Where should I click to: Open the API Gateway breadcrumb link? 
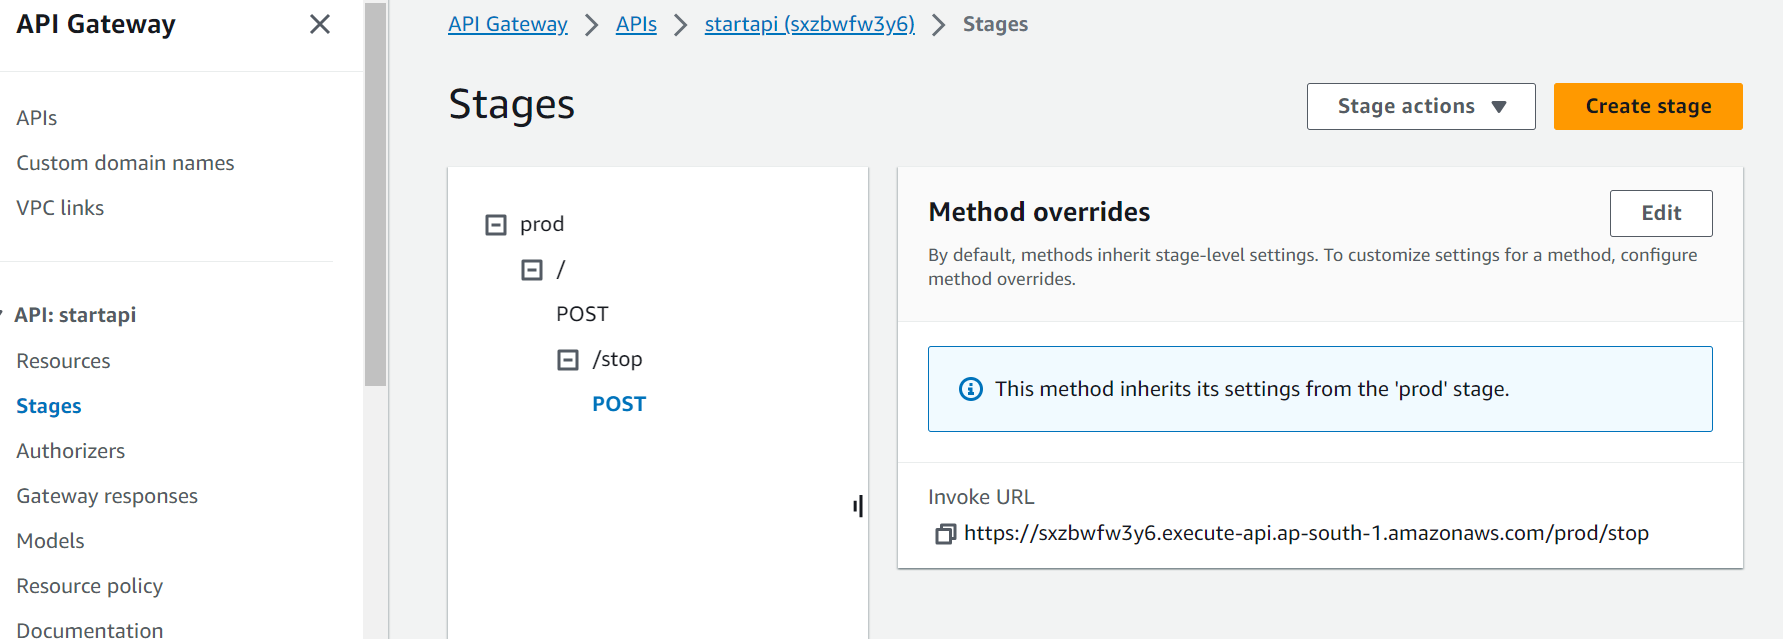508,24
